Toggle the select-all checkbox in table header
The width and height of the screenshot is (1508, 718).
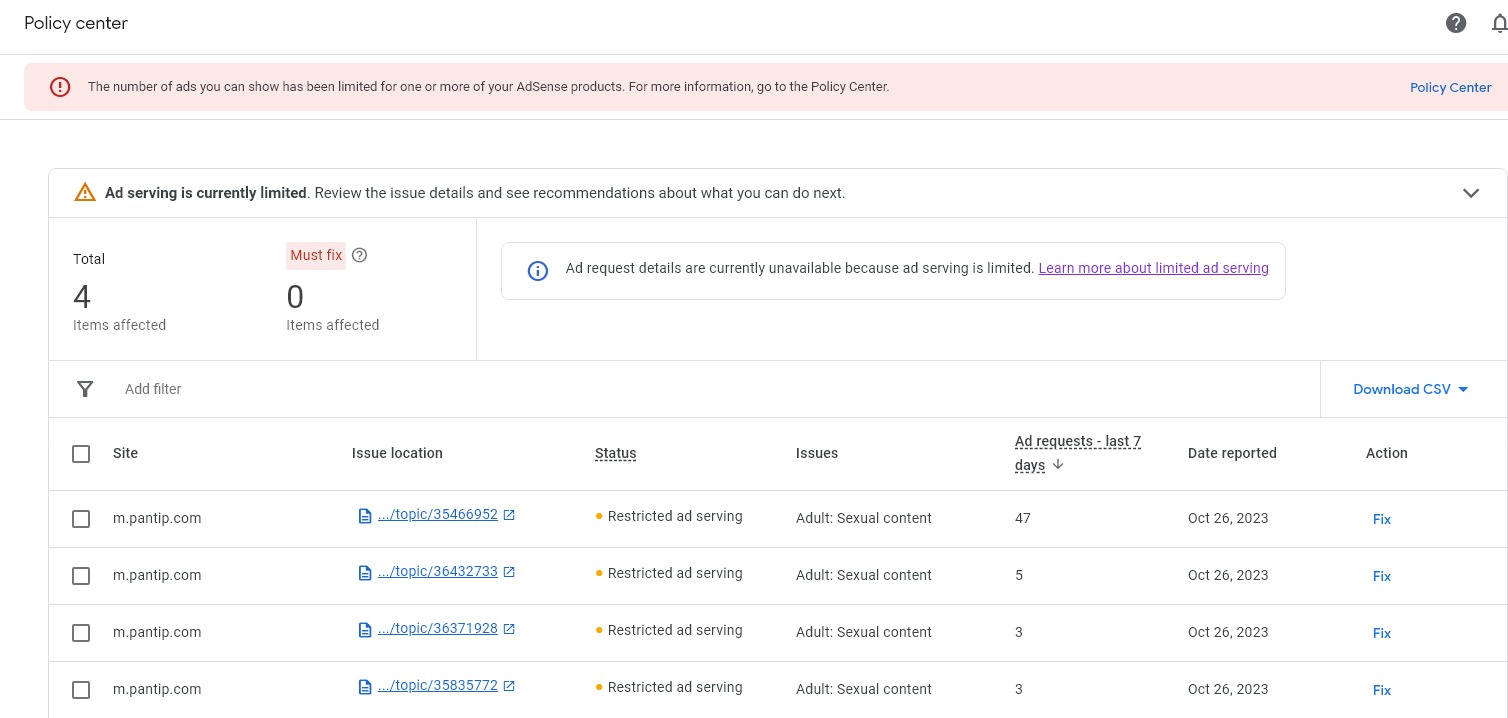pyautogui.click(x=81, y=454)
